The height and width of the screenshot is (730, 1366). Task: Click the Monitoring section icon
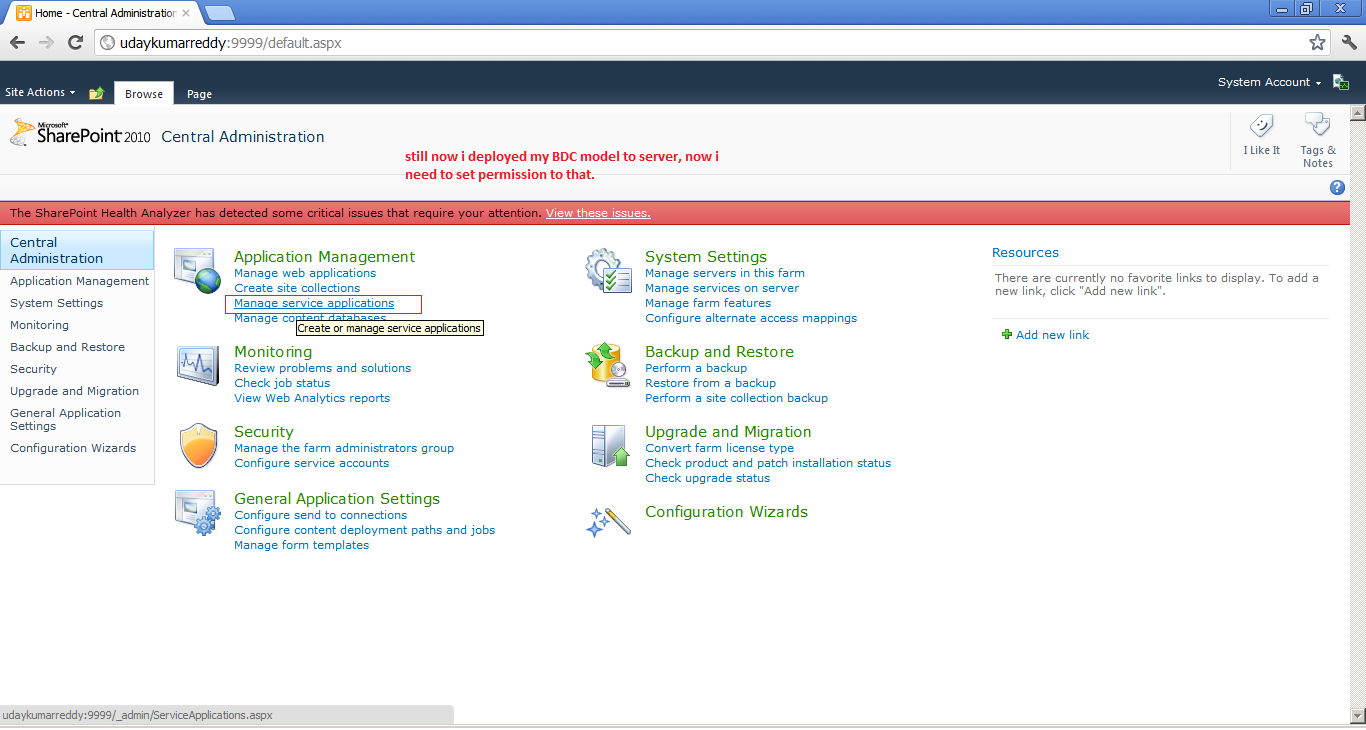(x=197, y=365)
